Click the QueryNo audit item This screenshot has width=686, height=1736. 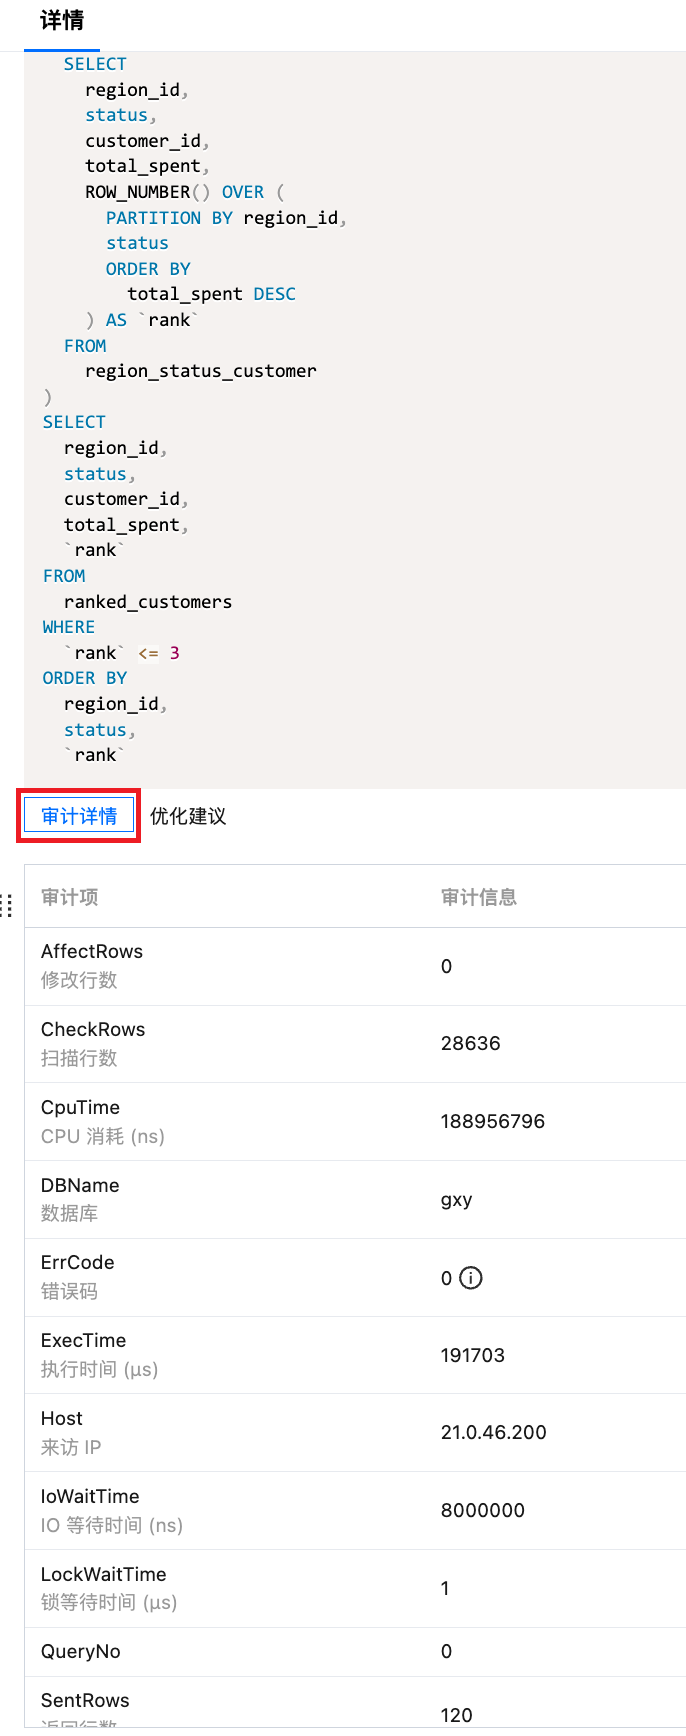point(80,1651)
